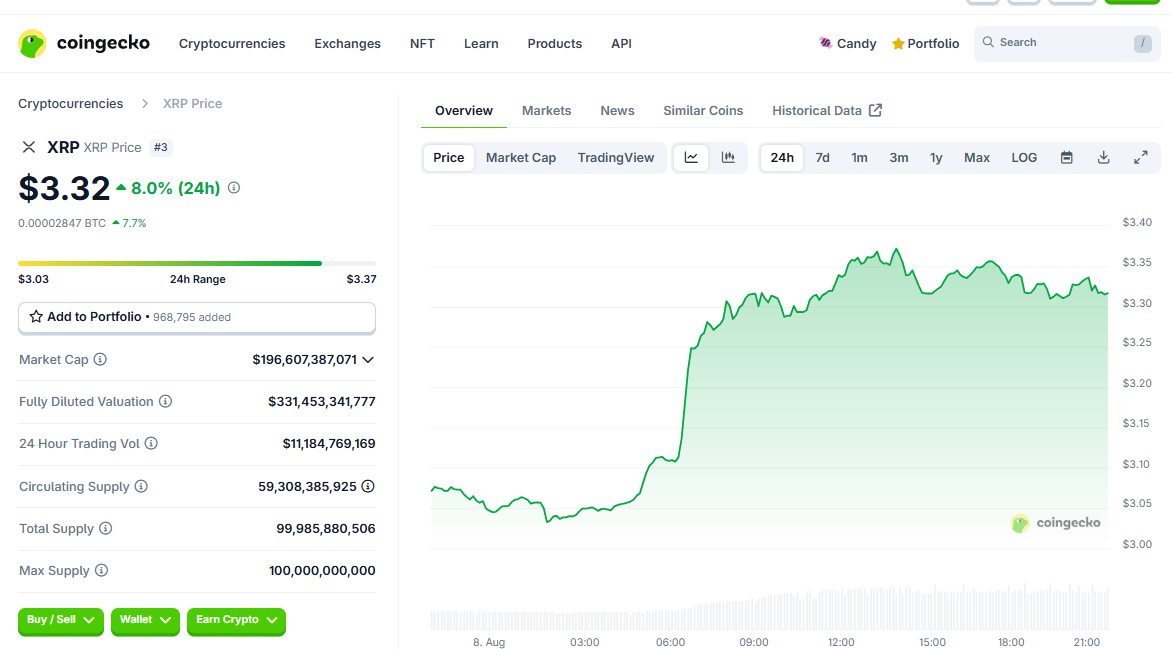
Task: Set chart range to 1y
Action: pos(936,158)
